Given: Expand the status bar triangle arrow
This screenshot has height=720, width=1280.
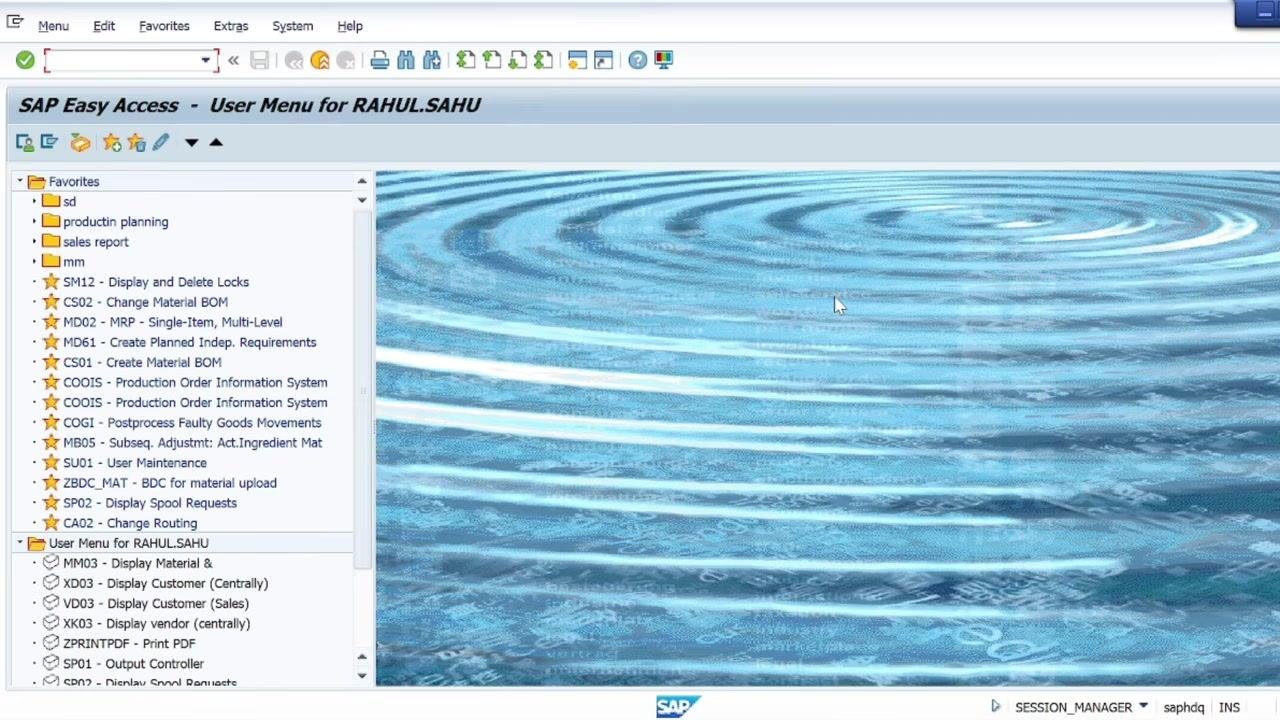Looking at the screenshot, I should [995, 707].
